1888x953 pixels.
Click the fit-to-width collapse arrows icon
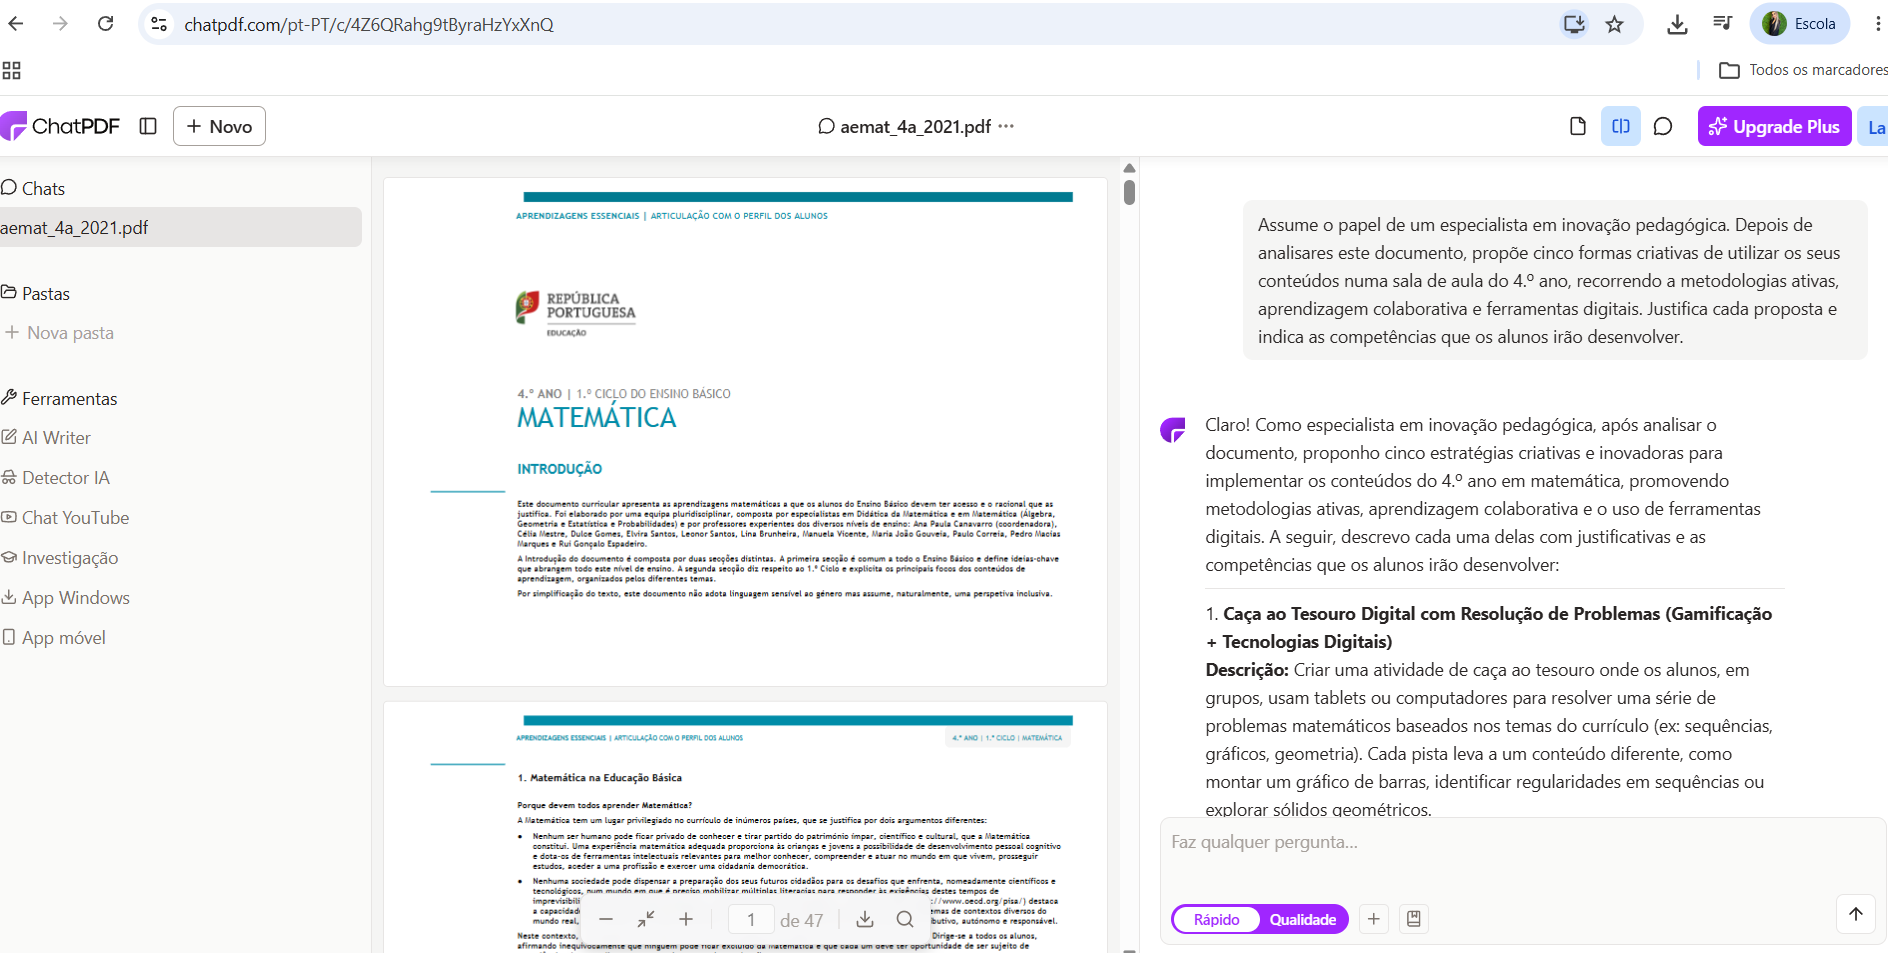pyautogui.click(x=646, y=919)
